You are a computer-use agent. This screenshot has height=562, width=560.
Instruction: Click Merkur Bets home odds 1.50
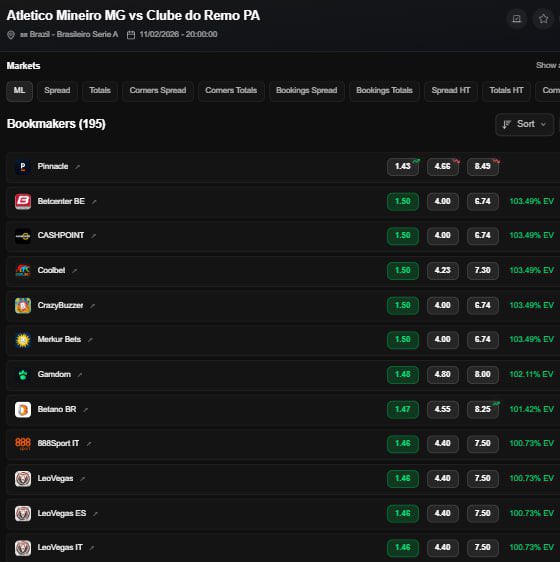[403, 340]
